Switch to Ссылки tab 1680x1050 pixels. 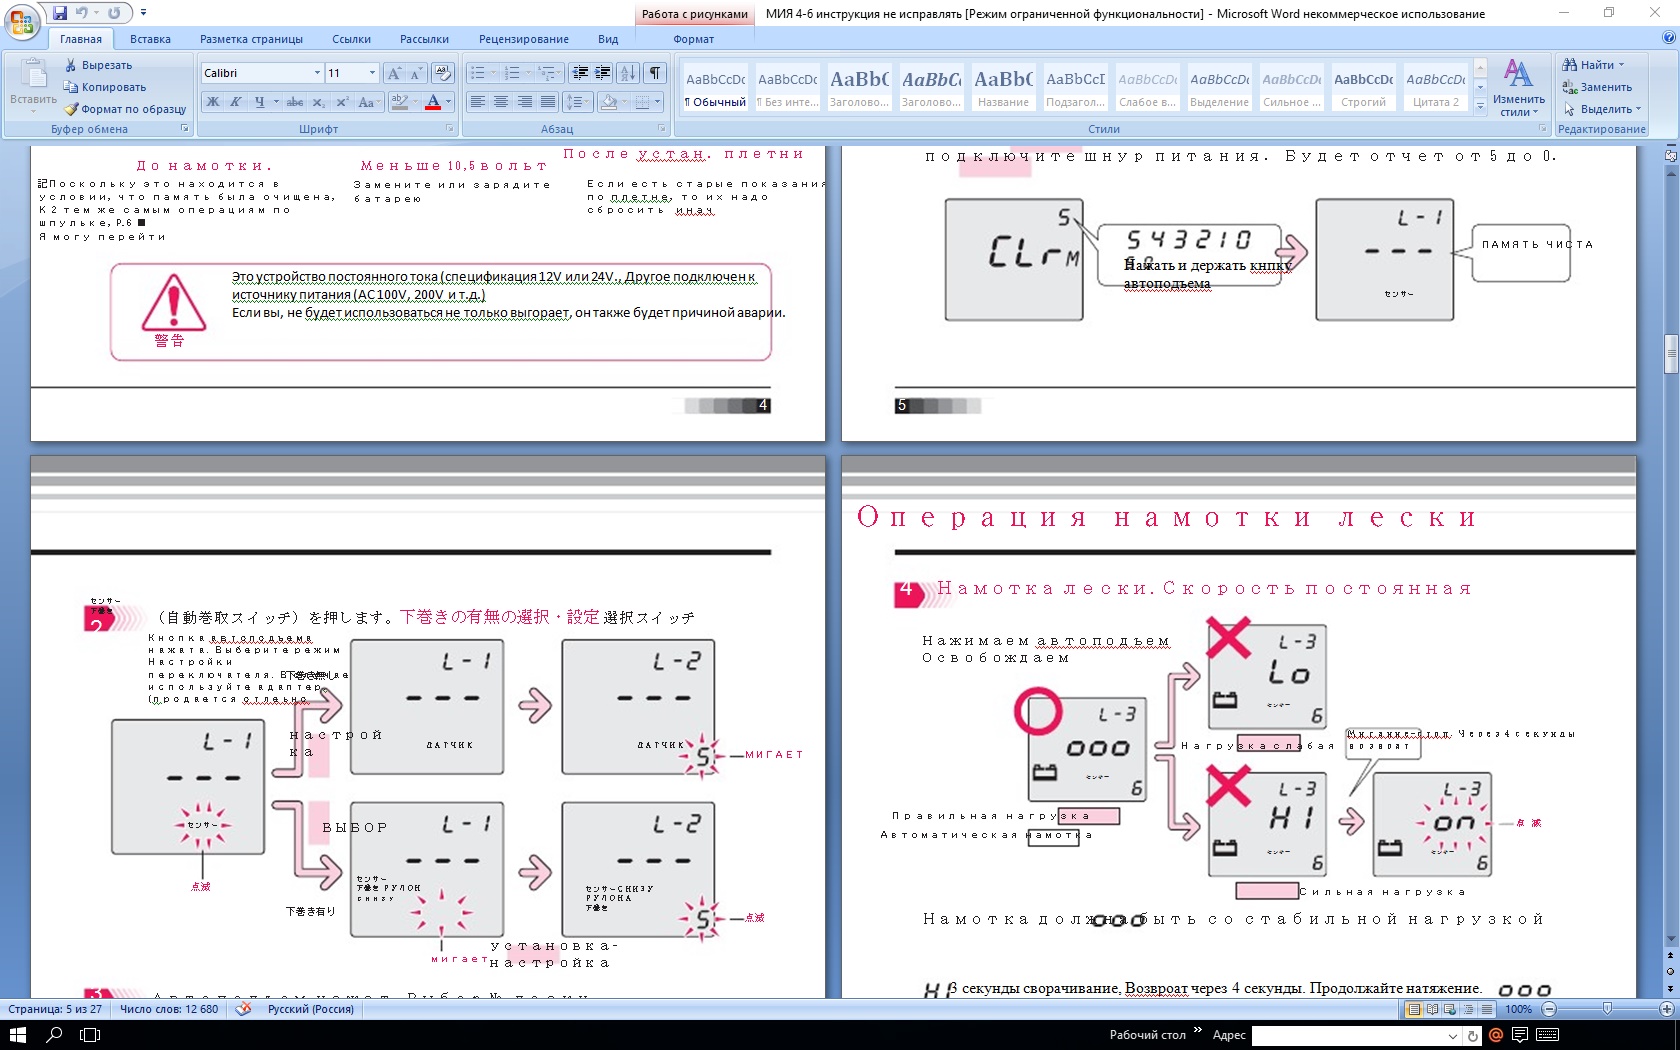pyautogui.click(x=351, y=39)
